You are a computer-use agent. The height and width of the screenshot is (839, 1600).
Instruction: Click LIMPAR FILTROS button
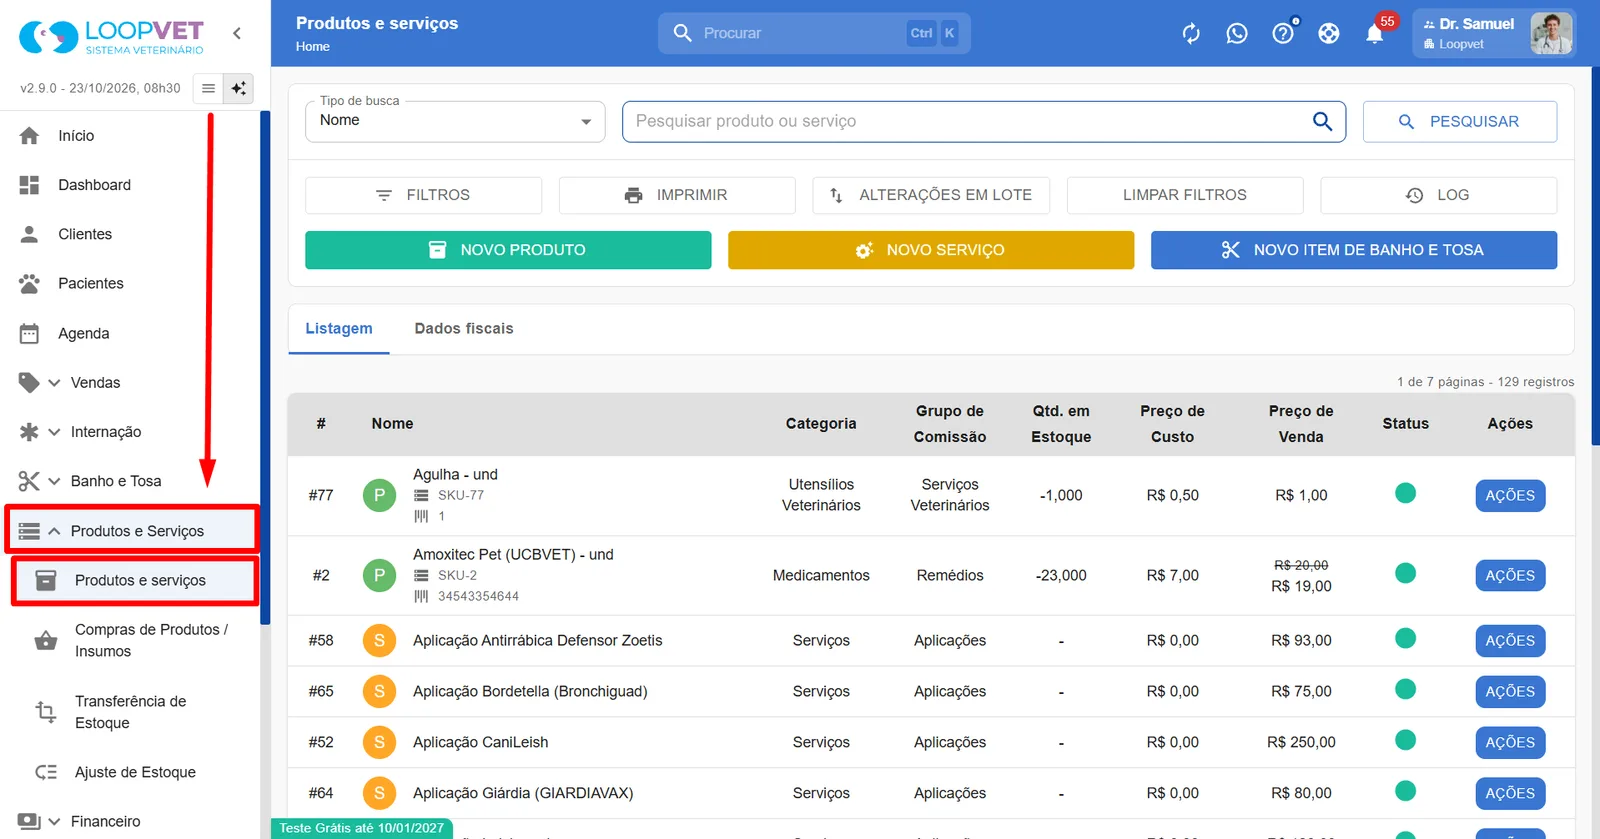point(1185,195)
